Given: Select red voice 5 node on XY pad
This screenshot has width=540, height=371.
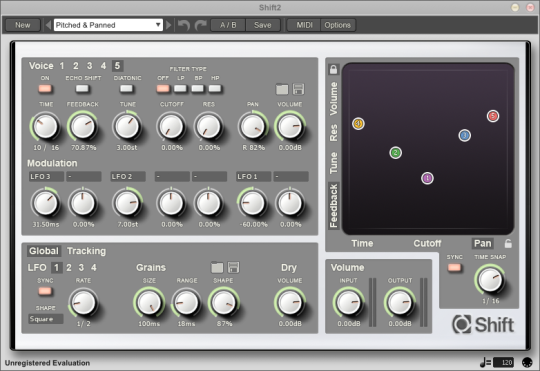Looking at the screenshot, I should point(493,116).
